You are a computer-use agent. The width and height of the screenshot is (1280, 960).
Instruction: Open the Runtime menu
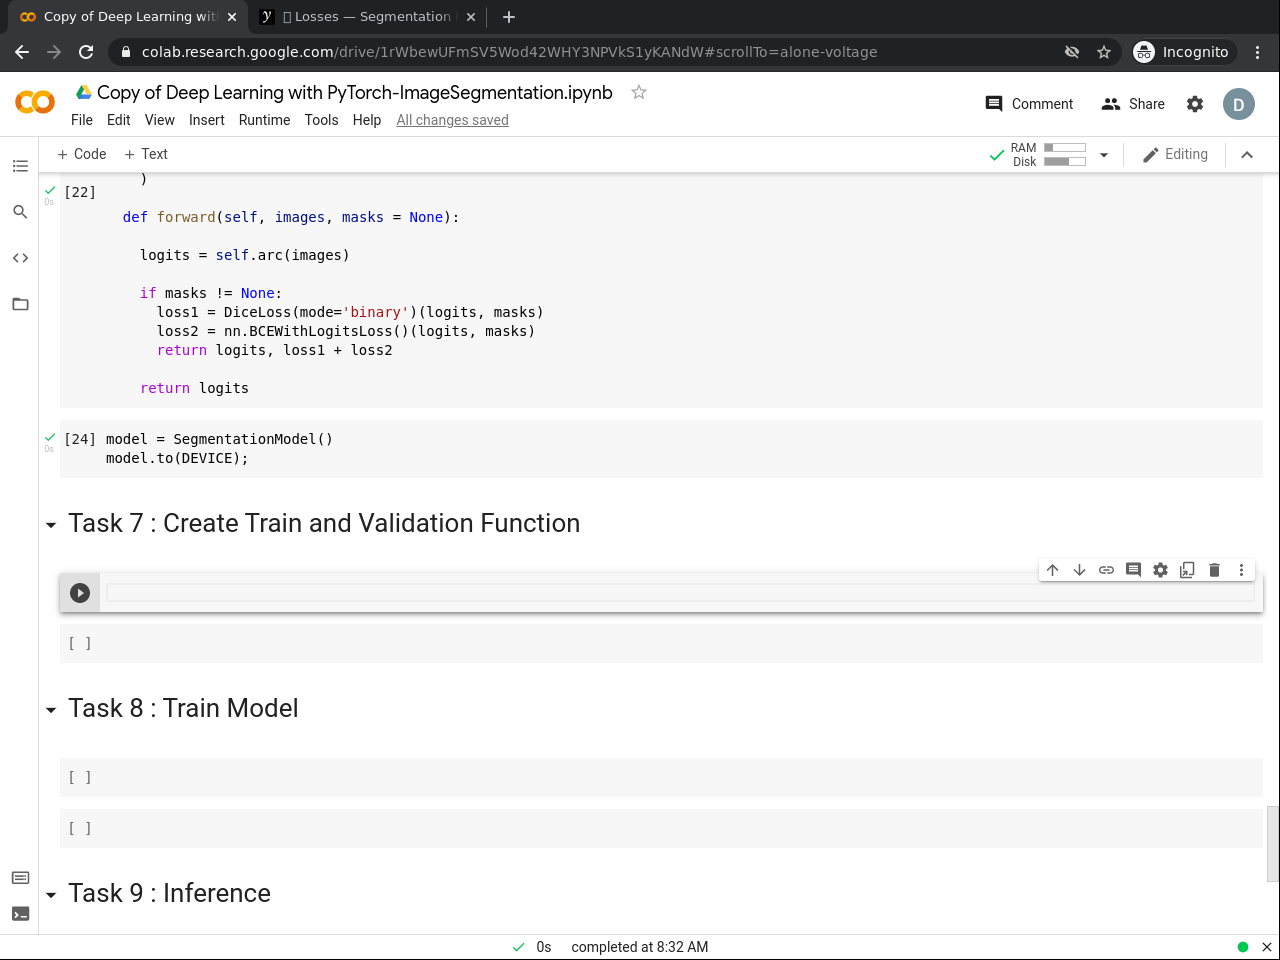pyautogui.click(x=264, y=120)
